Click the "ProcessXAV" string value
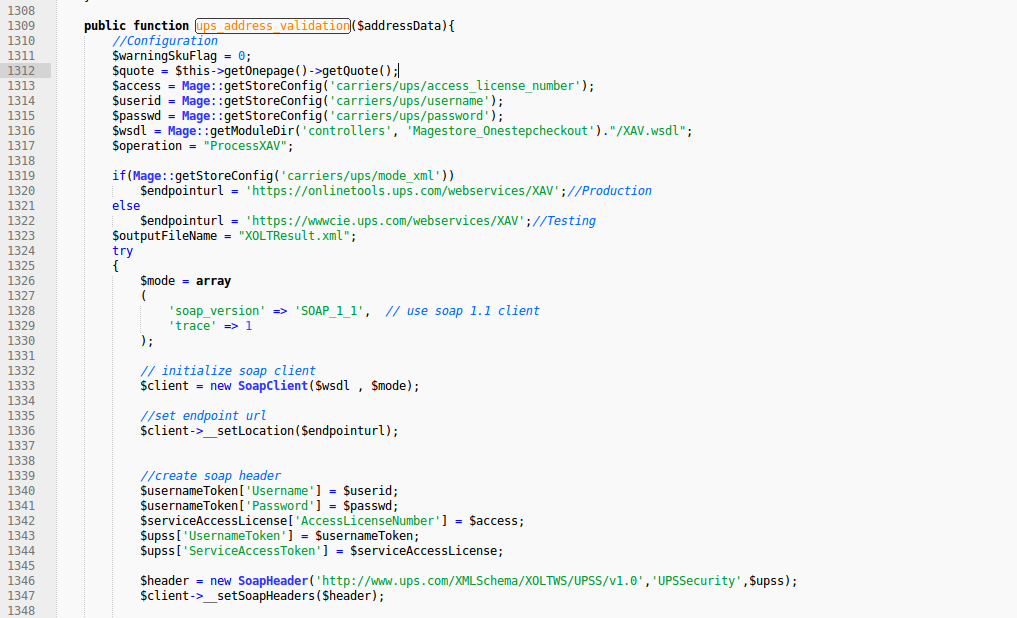 (245, 145)
